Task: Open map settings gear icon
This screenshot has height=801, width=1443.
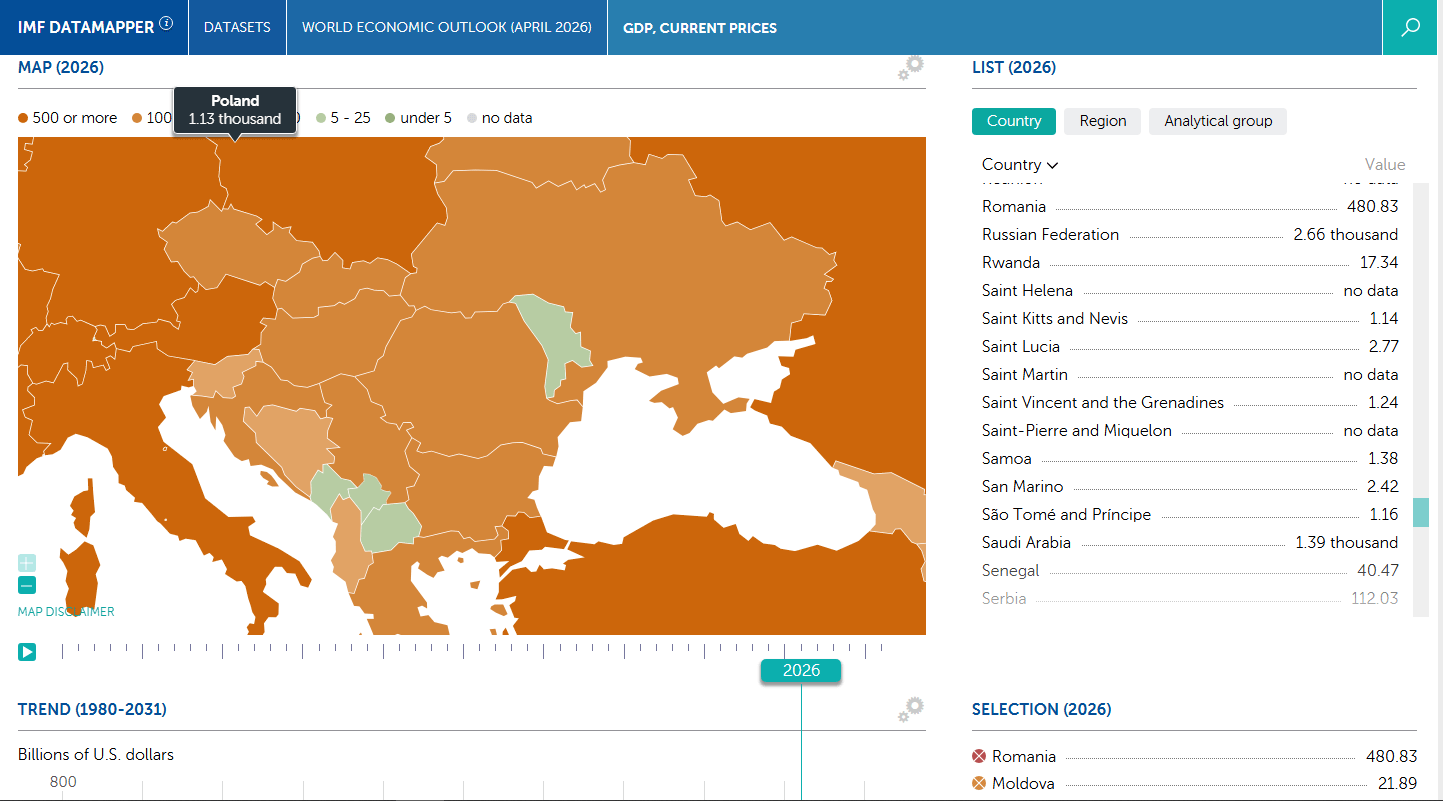Action: point(910,68)
